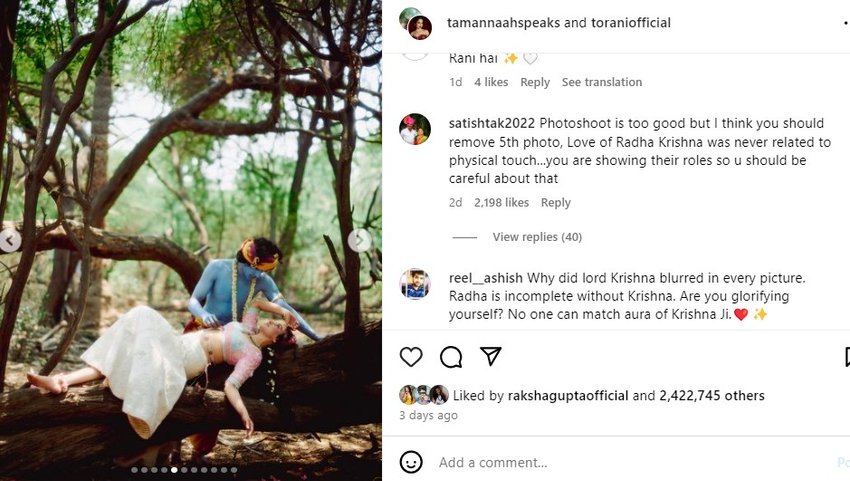This screenshot has width=850, height=481.
Task: Click See translation under the first comment
Action: click(602, 82)
